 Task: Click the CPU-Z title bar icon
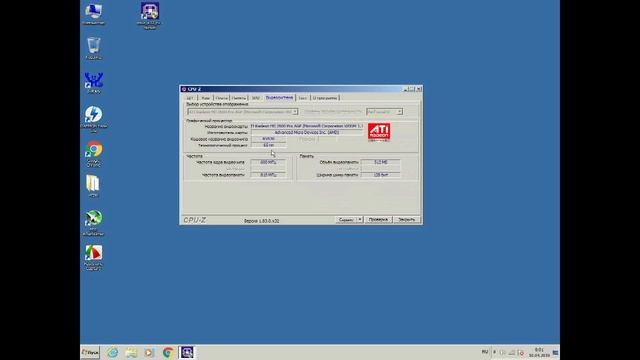click(x=184, y=89)
